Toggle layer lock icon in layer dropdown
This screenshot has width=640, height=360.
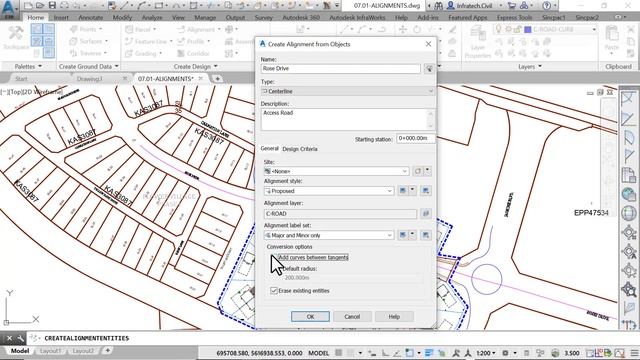[x=518, y=29]
